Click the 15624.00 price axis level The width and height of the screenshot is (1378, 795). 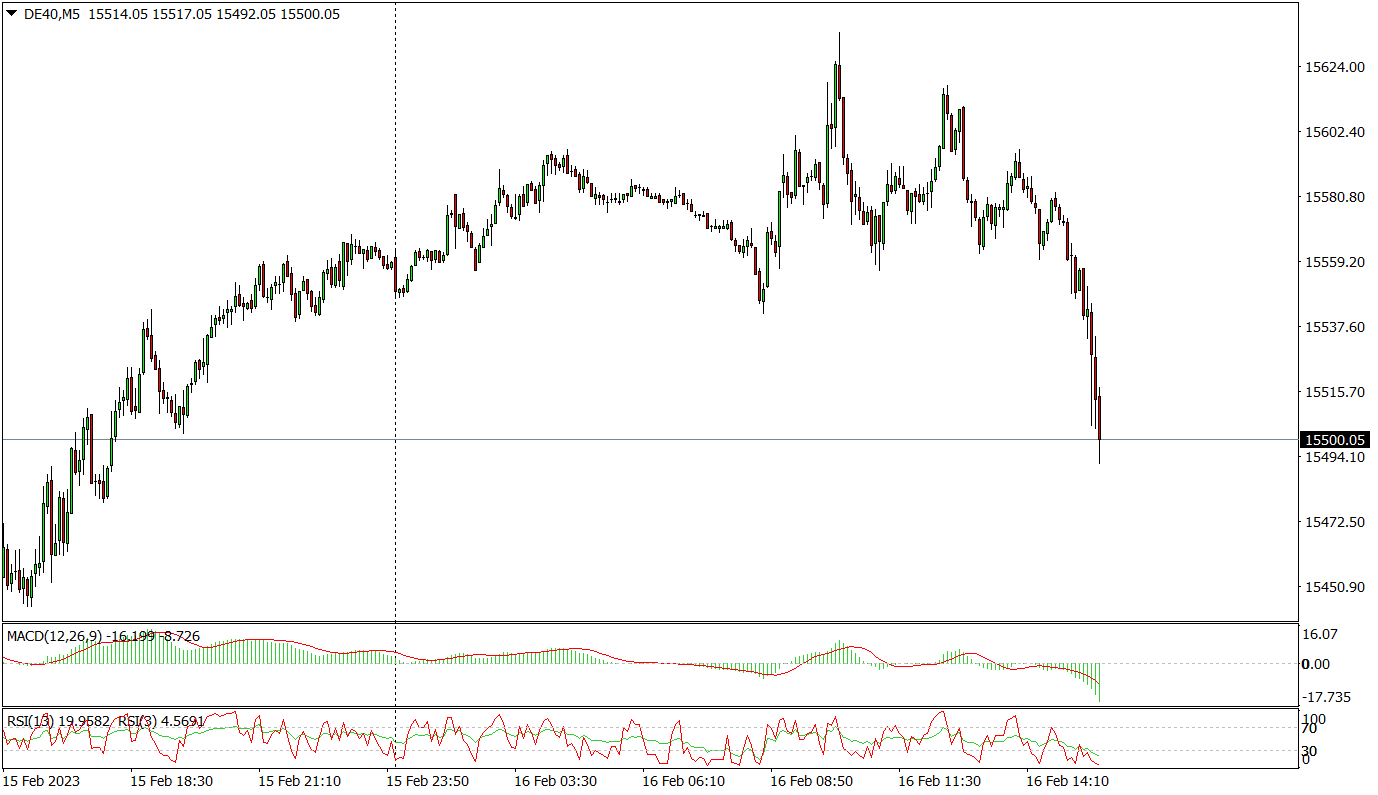tap(1335, 67)
